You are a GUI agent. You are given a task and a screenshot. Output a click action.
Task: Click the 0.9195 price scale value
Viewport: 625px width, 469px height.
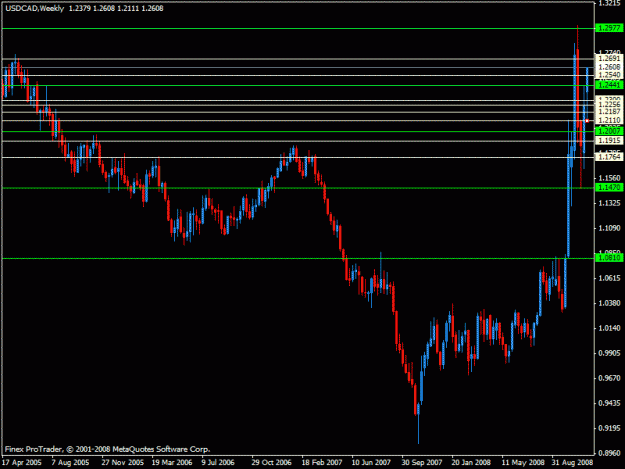(610, 428)
